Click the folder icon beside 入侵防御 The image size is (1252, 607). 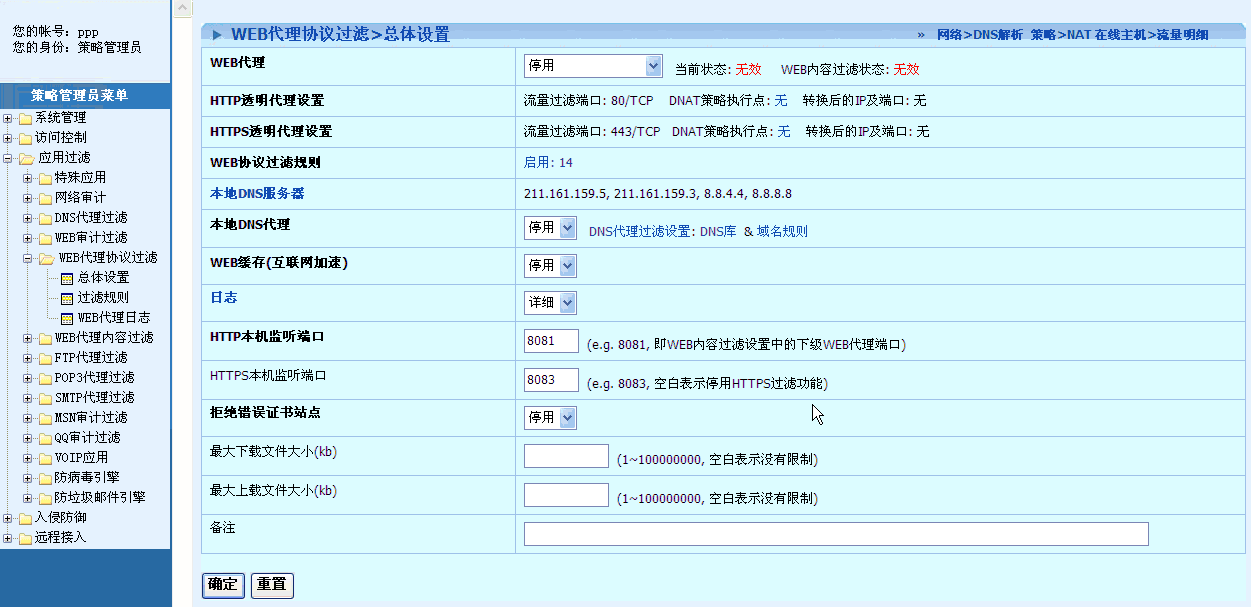pyautogui.click(x=25, y=518)
